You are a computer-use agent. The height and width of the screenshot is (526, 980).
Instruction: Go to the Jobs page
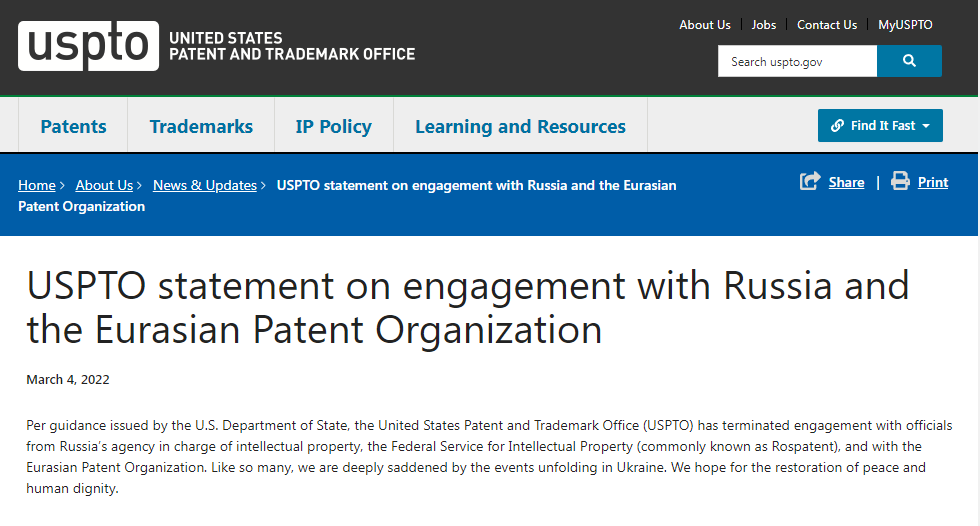click(764, 25)
